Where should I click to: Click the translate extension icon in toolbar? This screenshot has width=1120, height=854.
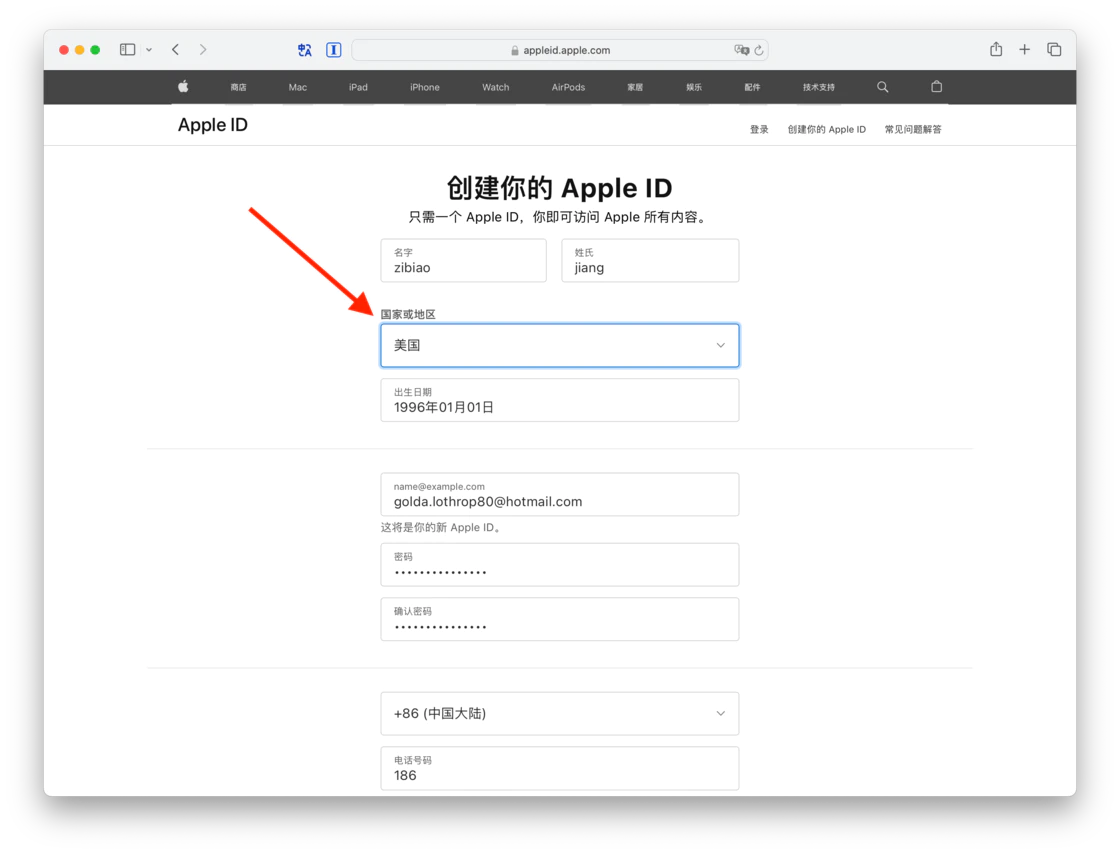(x=305, y=50)
